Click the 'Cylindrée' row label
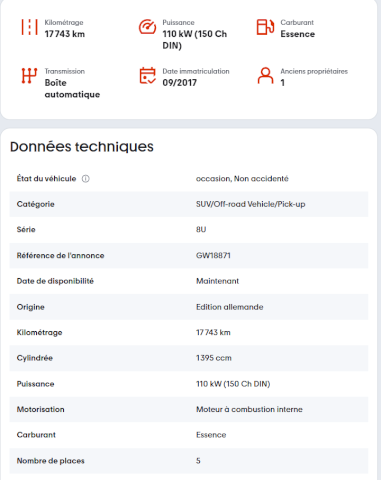This screenshot has width=381, height=480. pyautogui.click(x=35, y=358)
